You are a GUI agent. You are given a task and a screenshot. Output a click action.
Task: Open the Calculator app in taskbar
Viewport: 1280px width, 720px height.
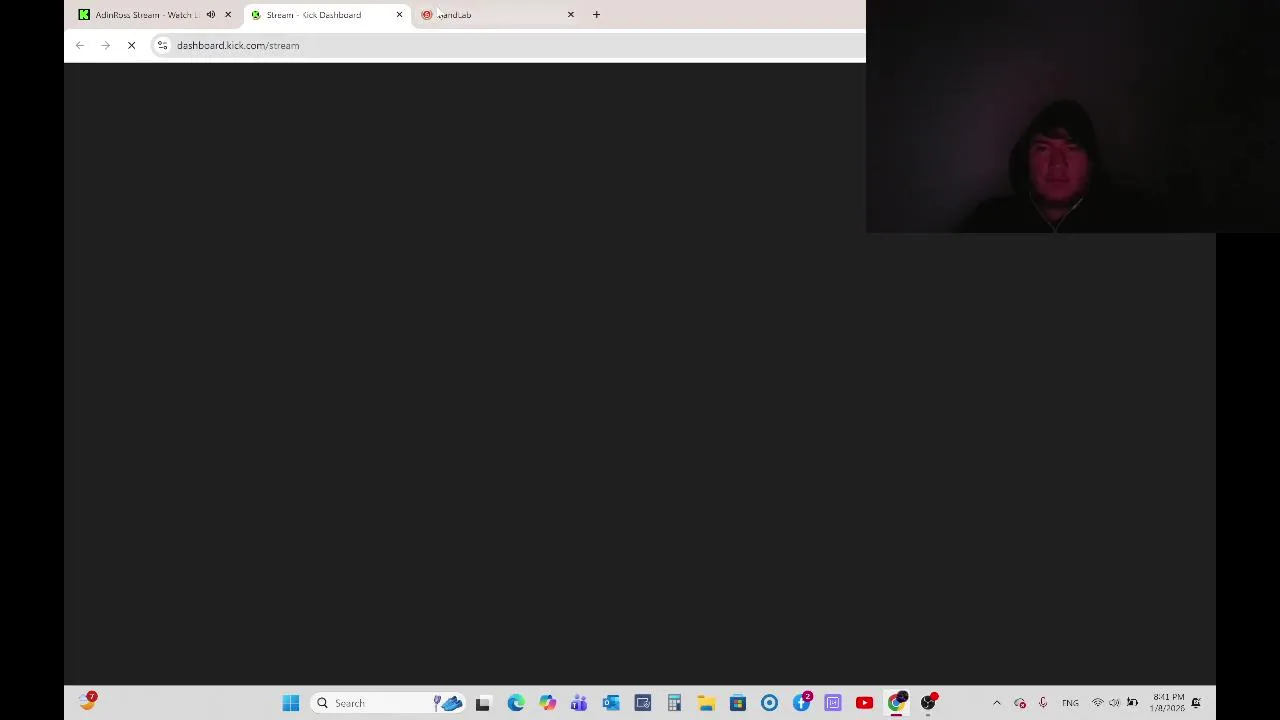click(x=674, y=703)
